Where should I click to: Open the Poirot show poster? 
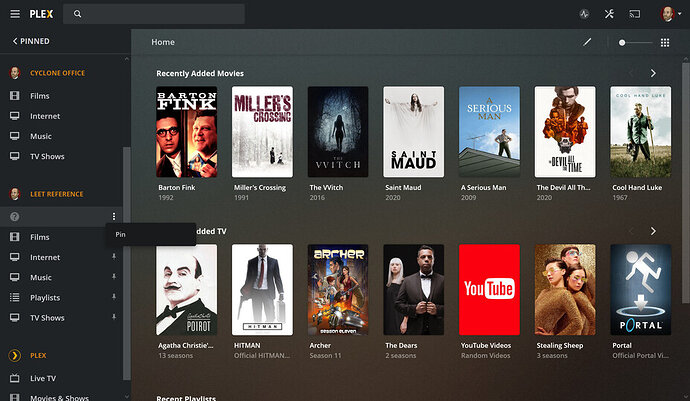point(187,290)
